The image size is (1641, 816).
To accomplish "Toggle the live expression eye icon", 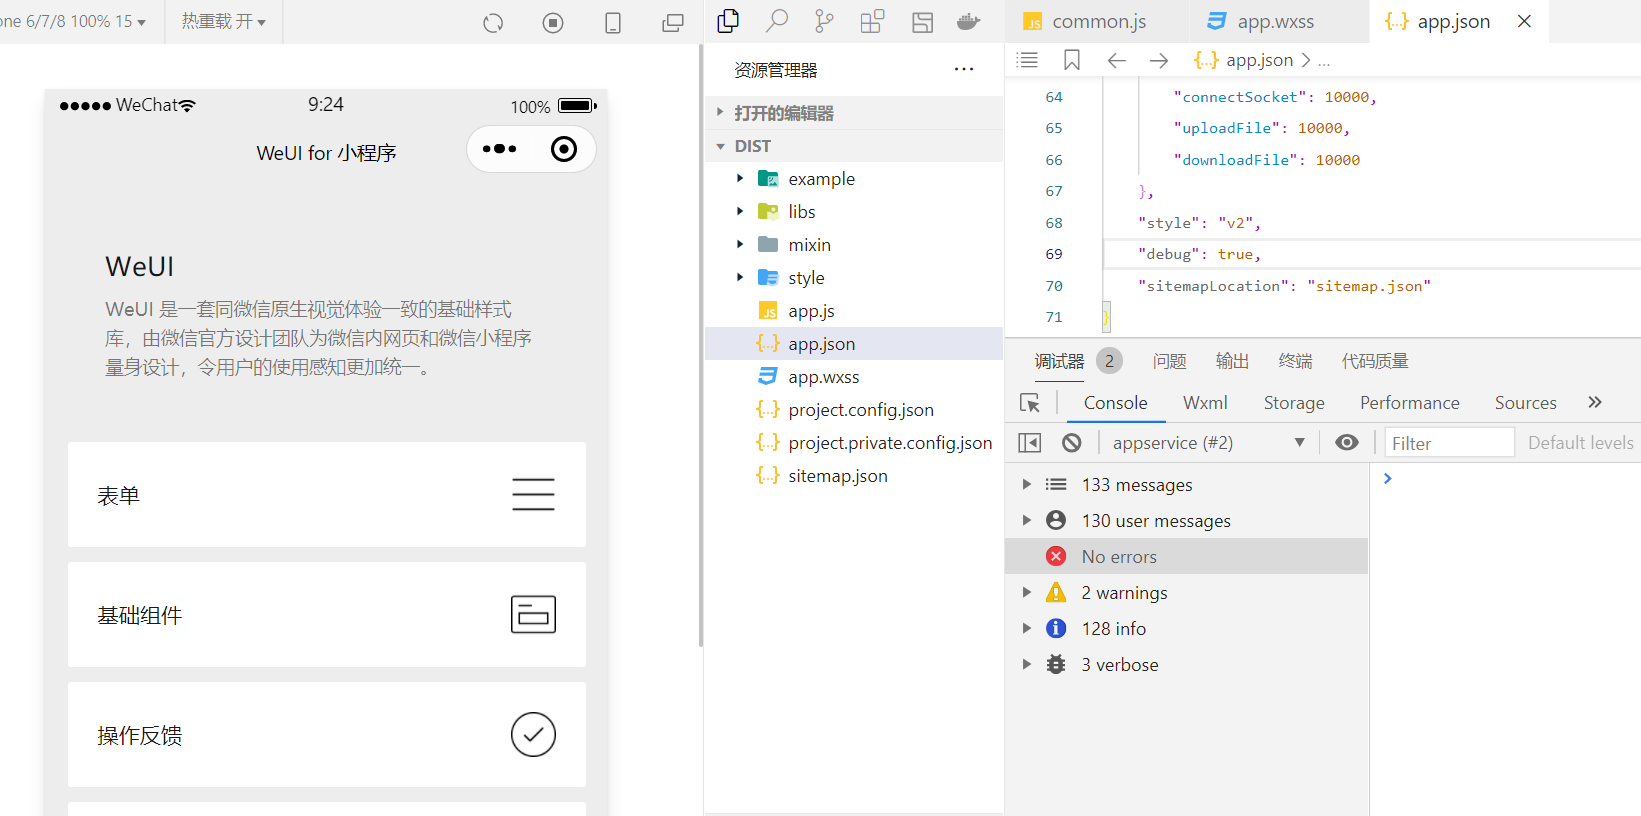I will point(1347,442).
